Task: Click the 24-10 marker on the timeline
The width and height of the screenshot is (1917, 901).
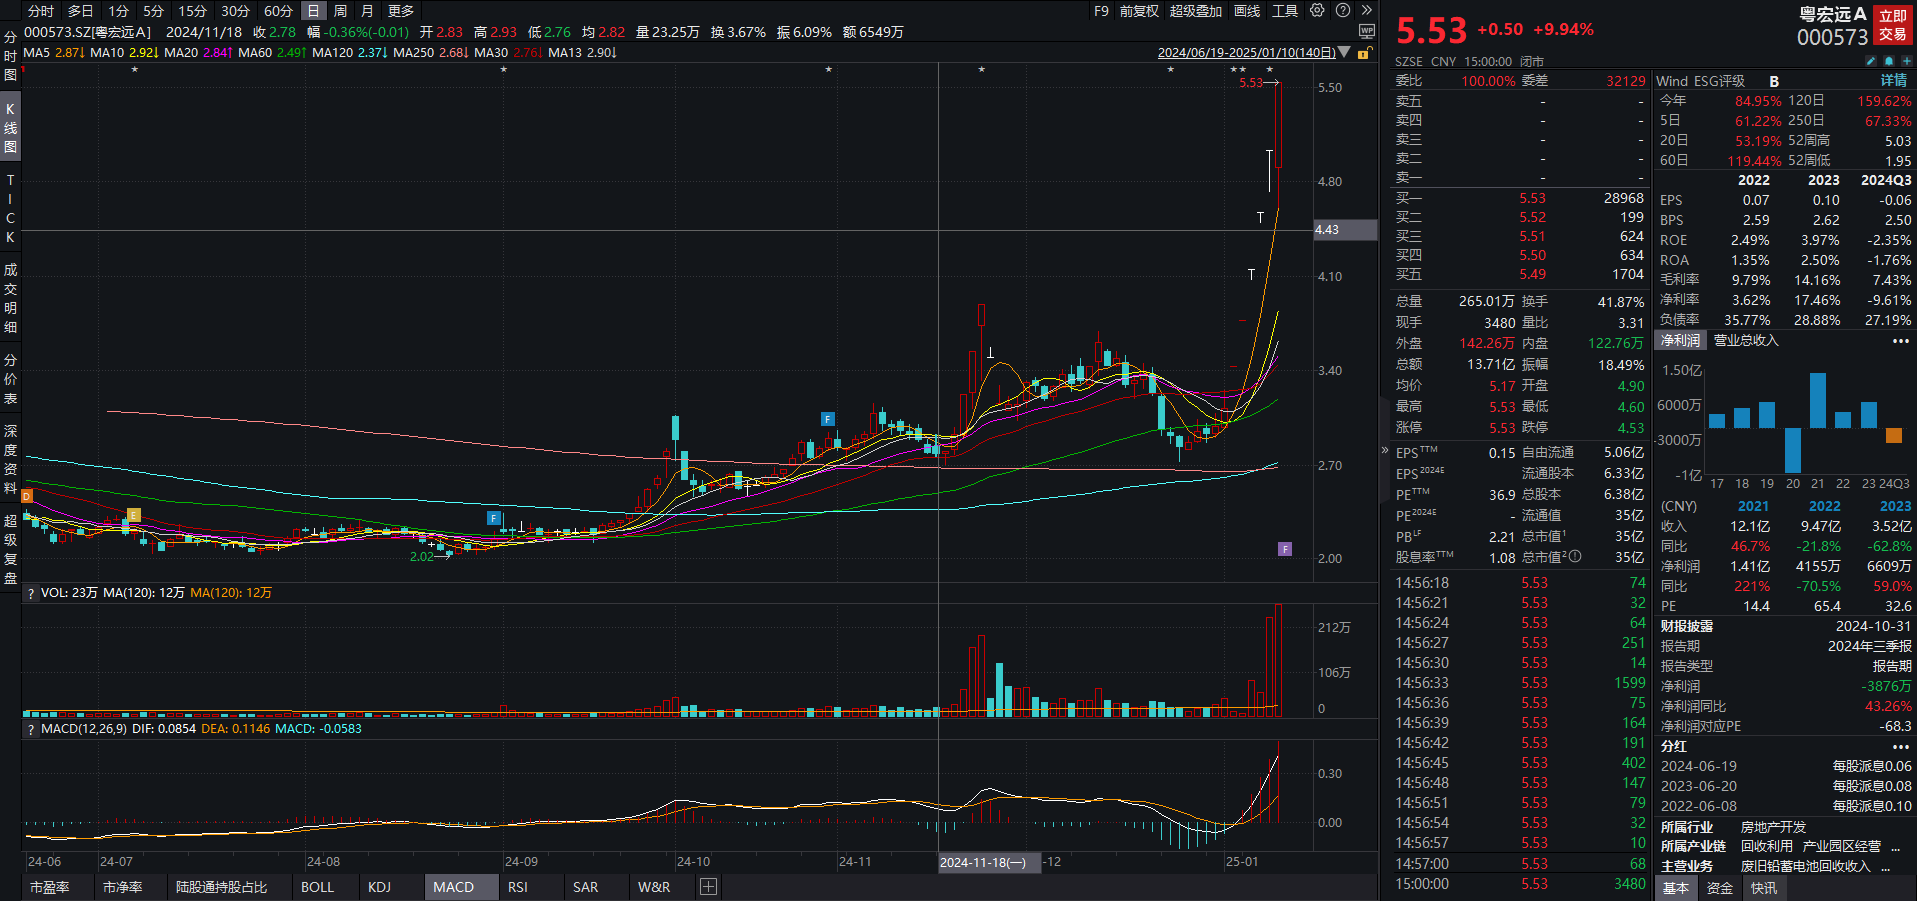Action: point(693,862)
